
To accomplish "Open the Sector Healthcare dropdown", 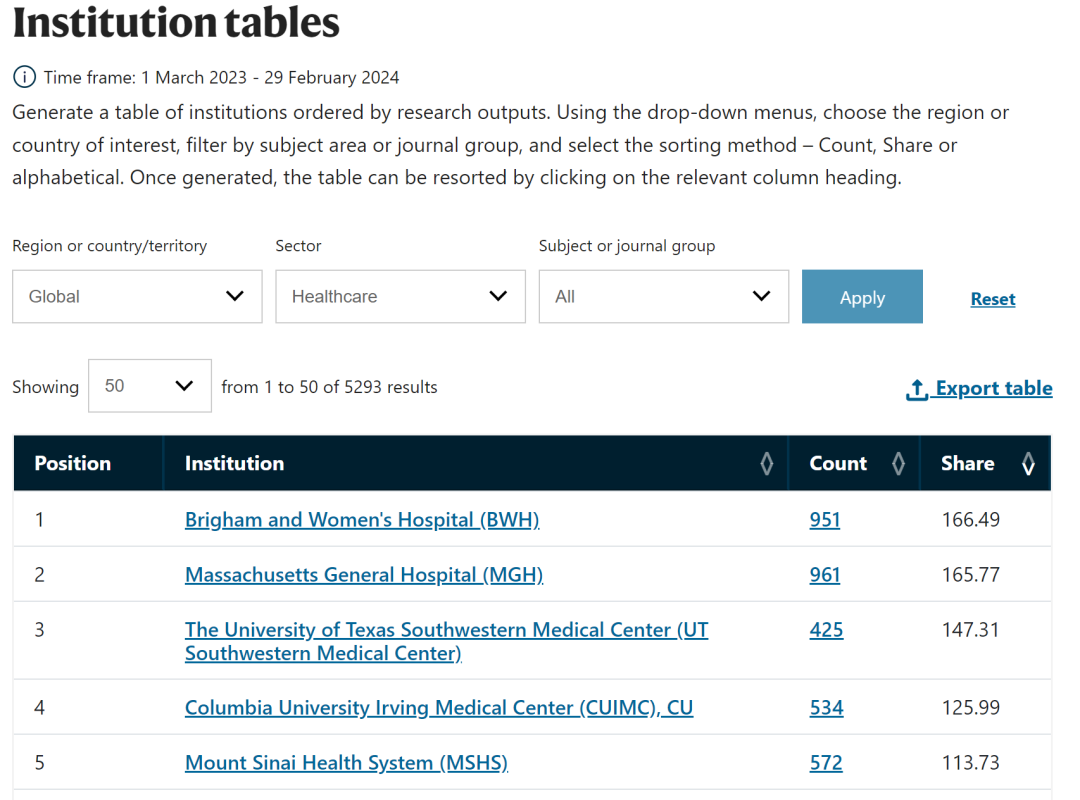I will (400, 296).
